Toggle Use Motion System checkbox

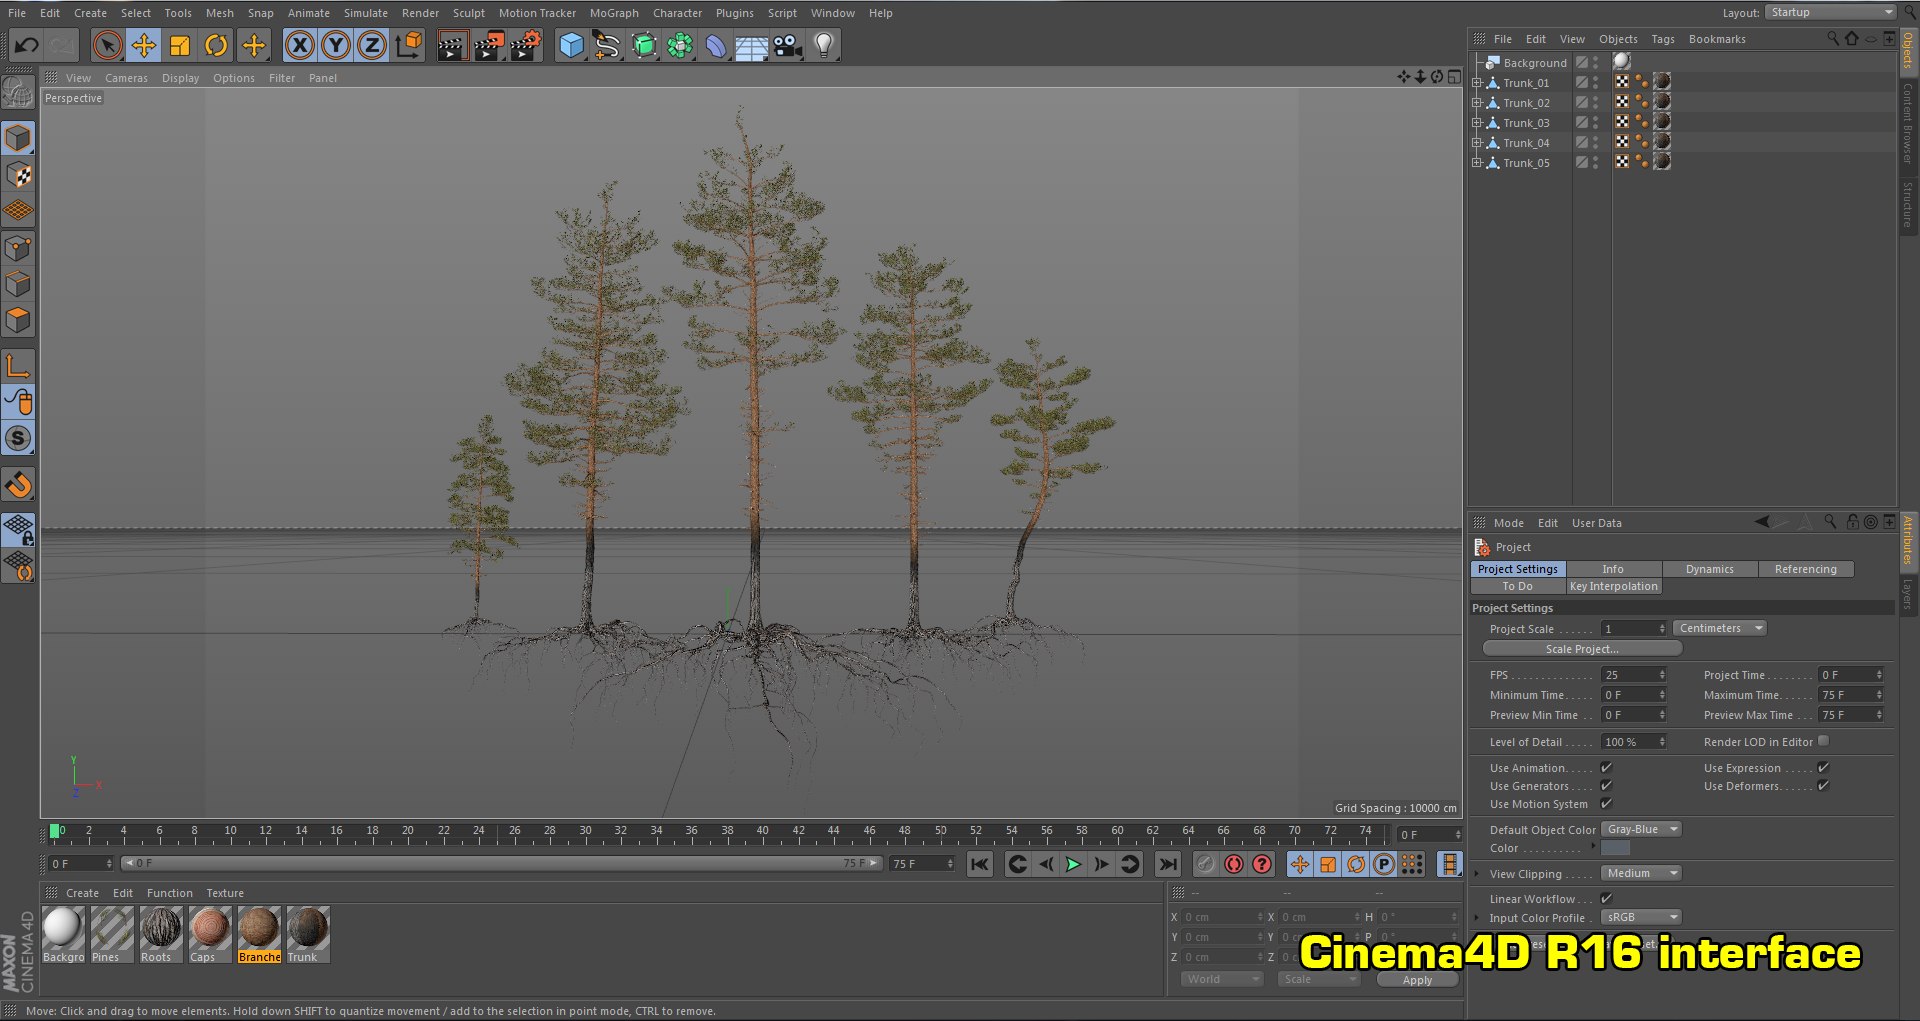[1606, 803]
